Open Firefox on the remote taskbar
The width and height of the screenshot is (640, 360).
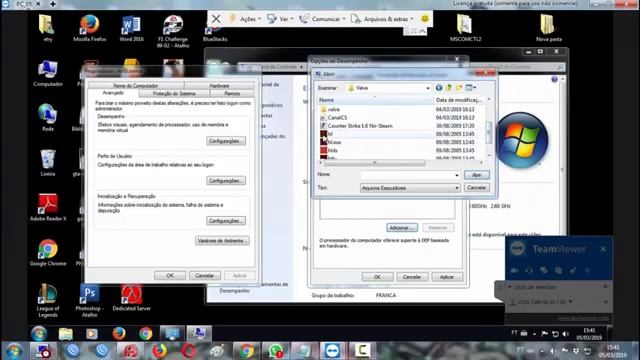119,333
